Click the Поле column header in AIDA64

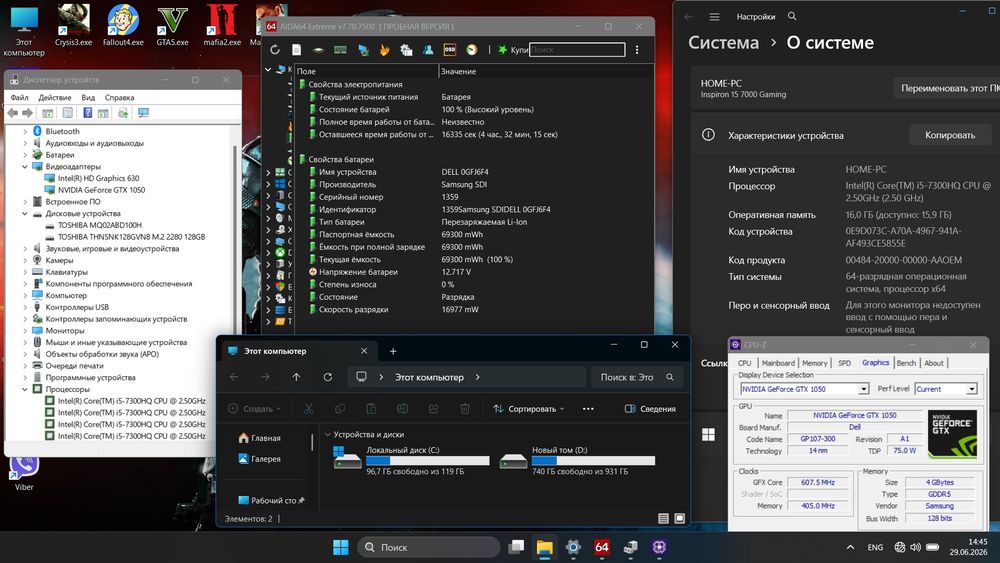366,71
